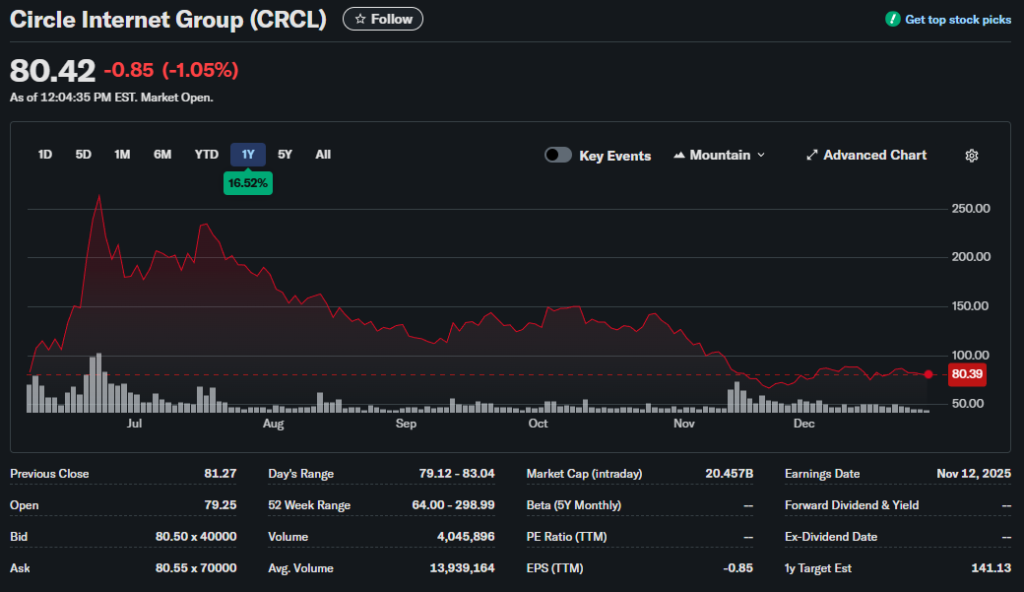
Task: Switch chart to 1M range
Action: (122, 155)
